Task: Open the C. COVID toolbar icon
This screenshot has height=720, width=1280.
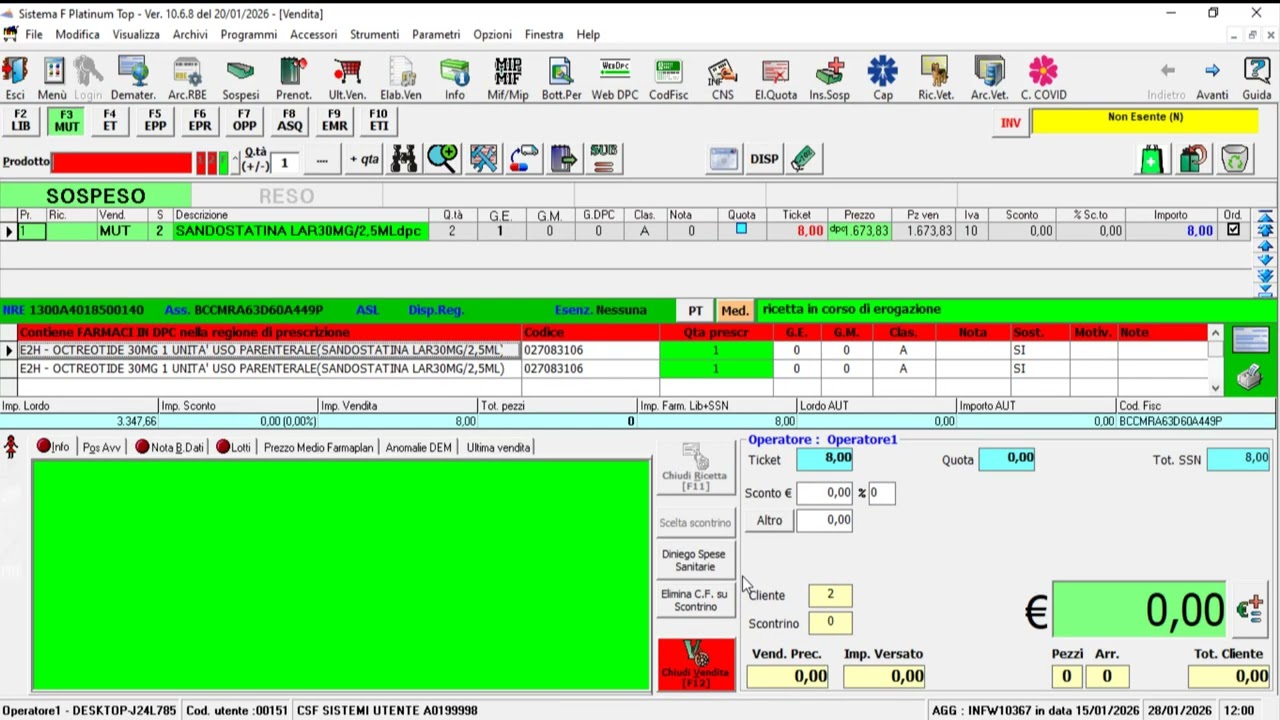Action: click(x=1043, y=79)
